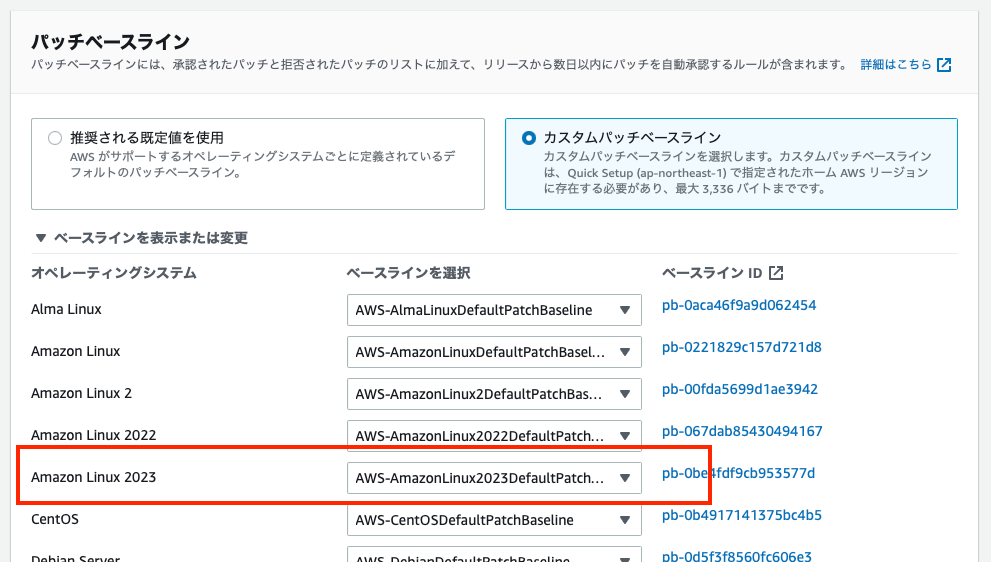Screen dimensions: 991x562
Task: Click the オペレーティングシステム column header
Action: 114,273
